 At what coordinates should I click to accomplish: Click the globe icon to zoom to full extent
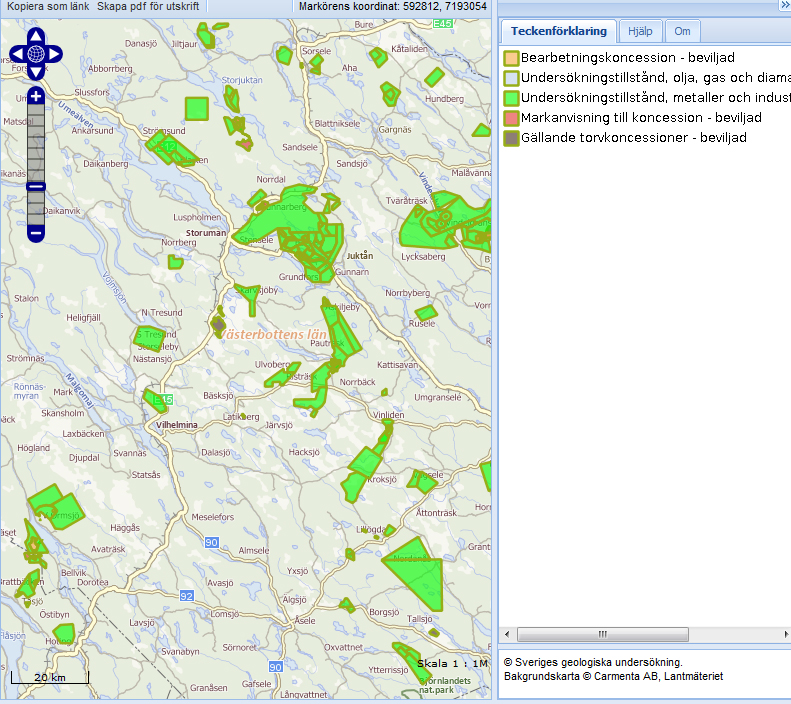pyautogui.click(x=36, y=53)
